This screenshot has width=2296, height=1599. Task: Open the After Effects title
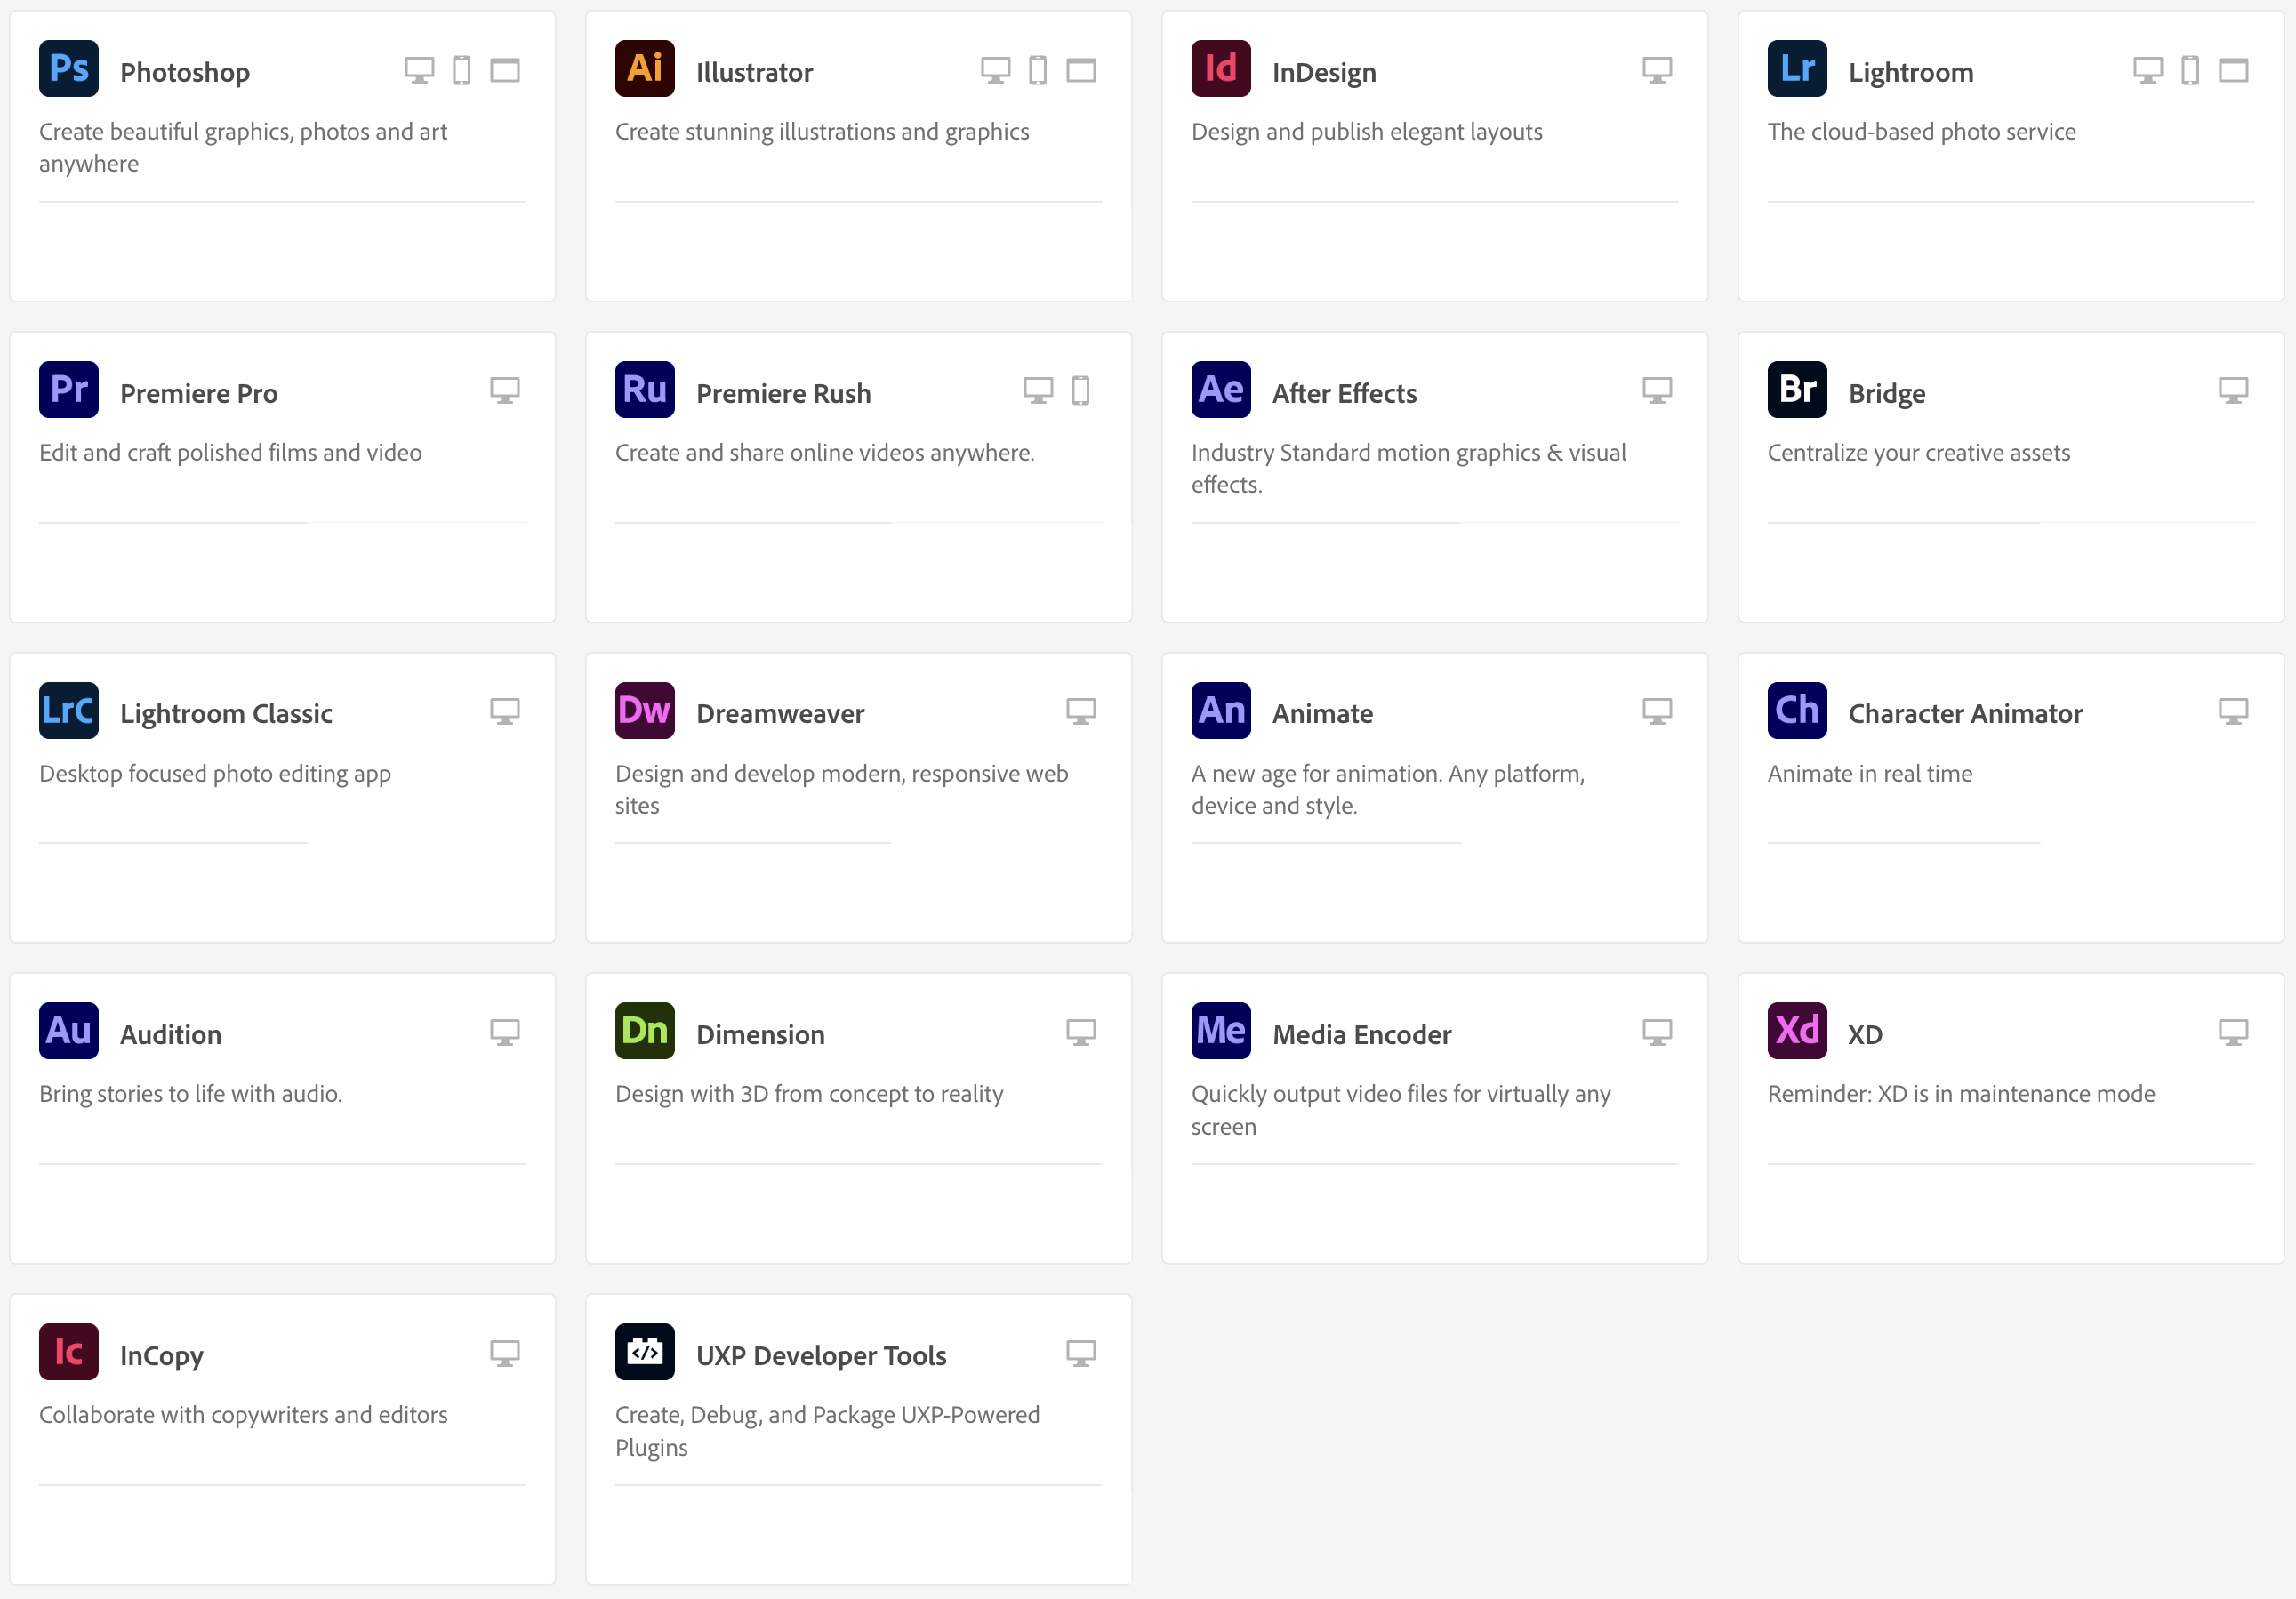[1344, 393]
